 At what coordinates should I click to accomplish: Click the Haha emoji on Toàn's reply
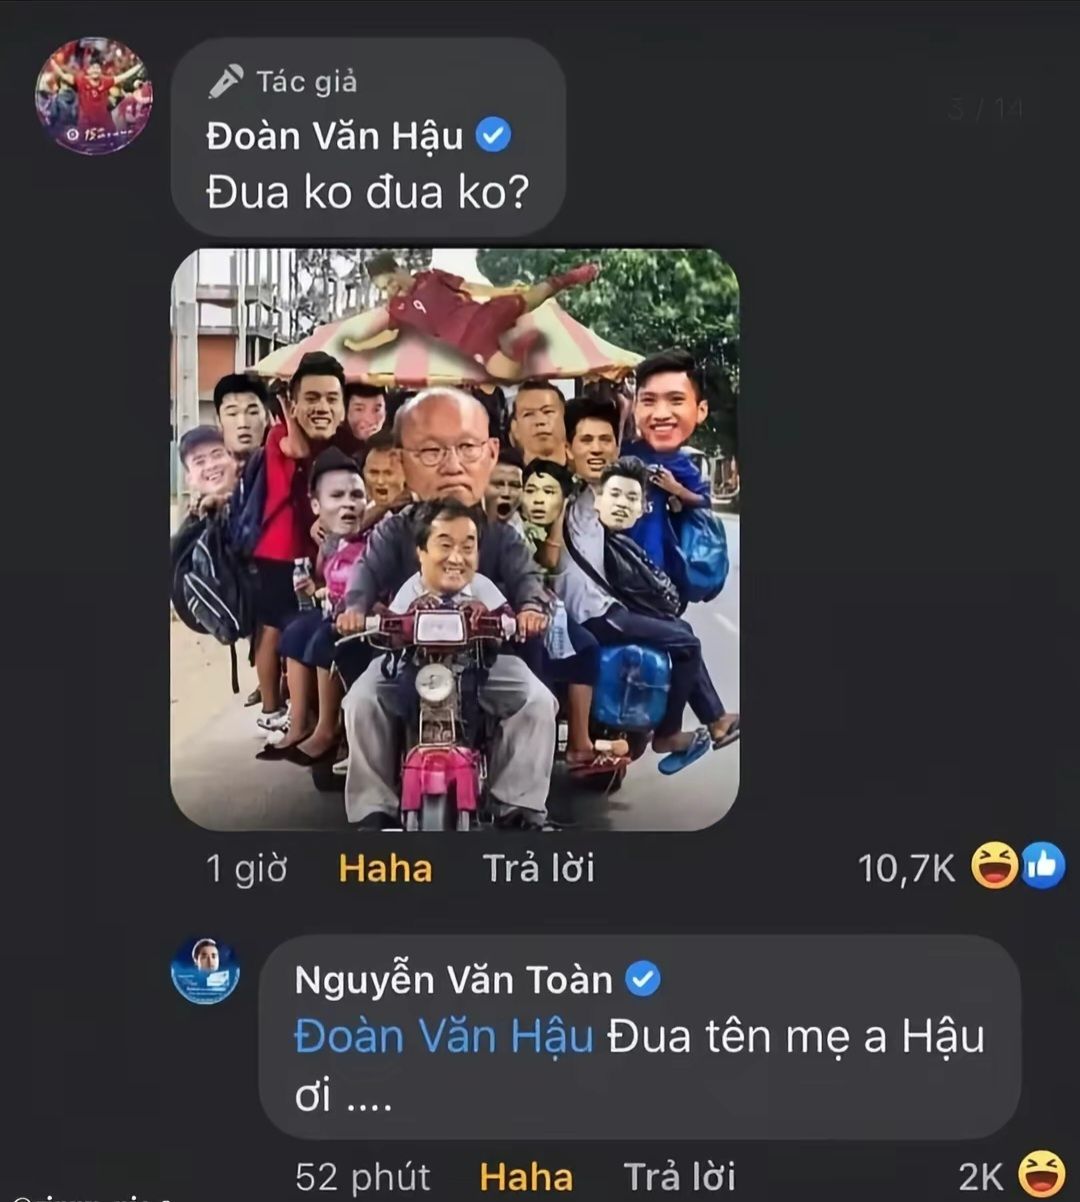1042,1175
